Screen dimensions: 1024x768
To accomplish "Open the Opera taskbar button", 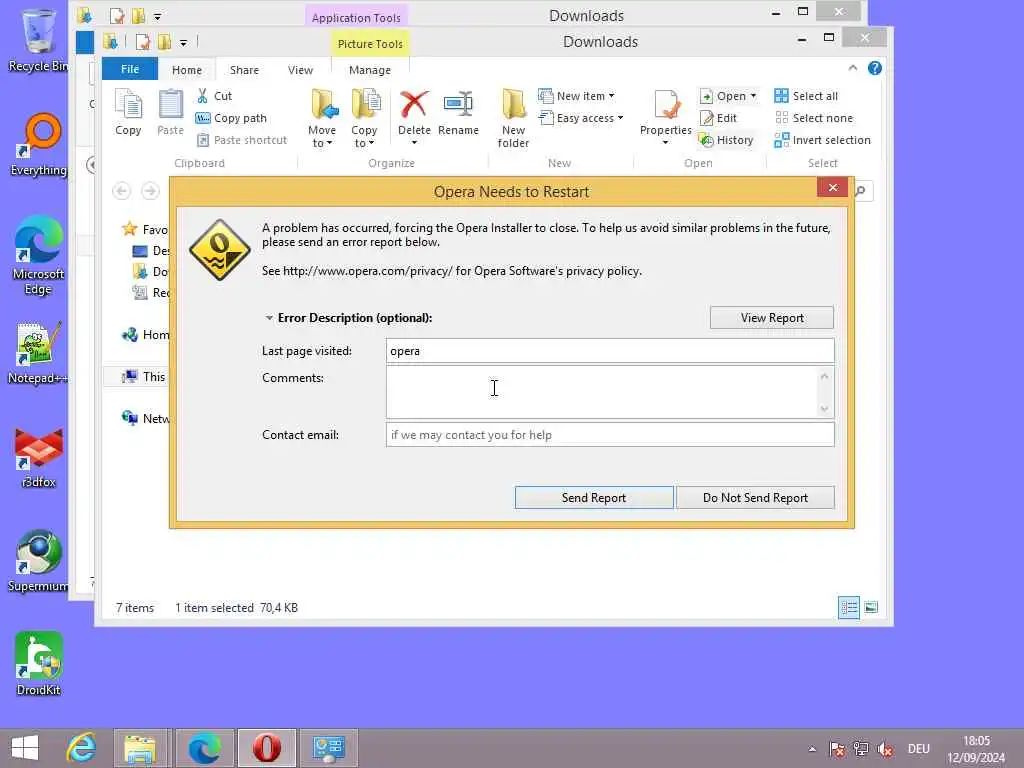I will 266,748.
